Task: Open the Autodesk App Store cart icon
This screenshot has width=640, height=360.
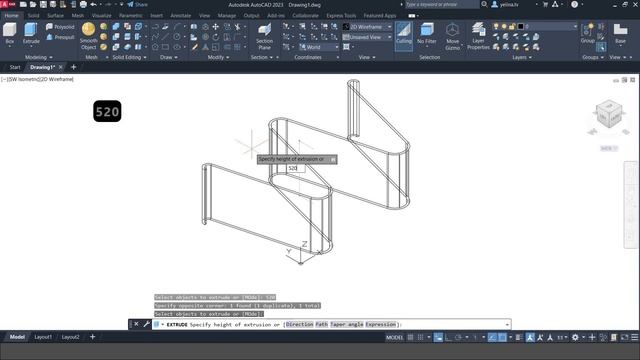Action: click(x=545, y=4)
